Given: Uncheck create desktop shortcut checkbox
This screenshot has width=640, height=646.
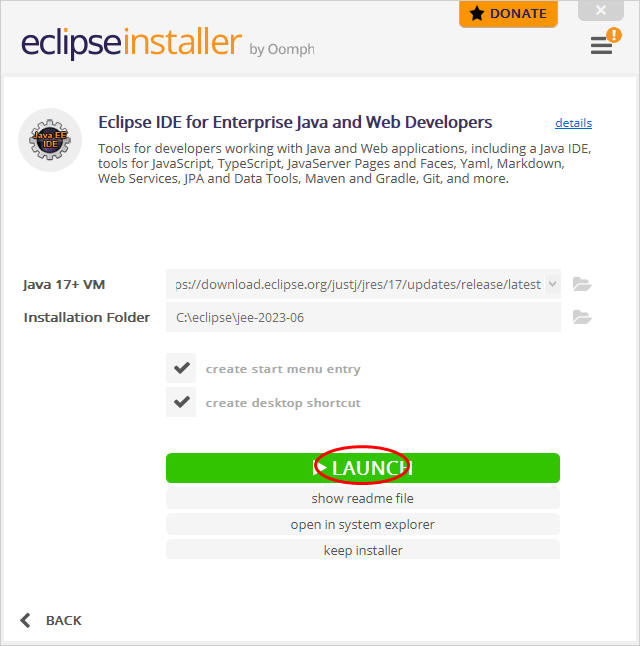Looking at the screenshot, I should tap(181, 402).
